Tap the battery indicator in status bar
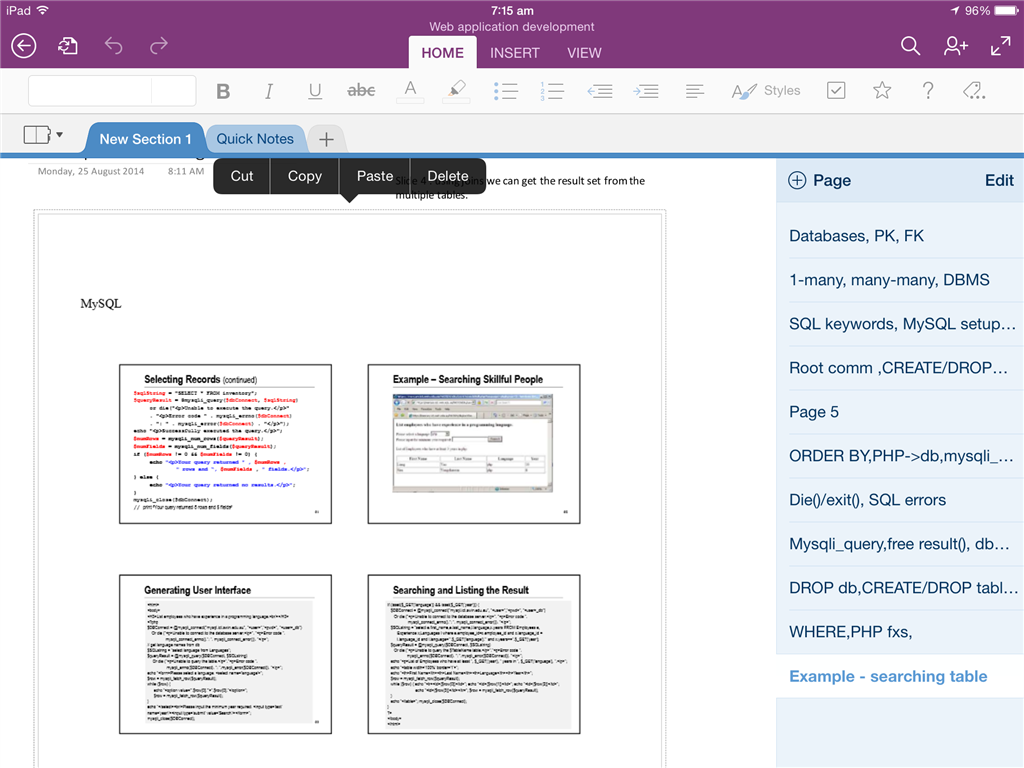 [1006, 11]
